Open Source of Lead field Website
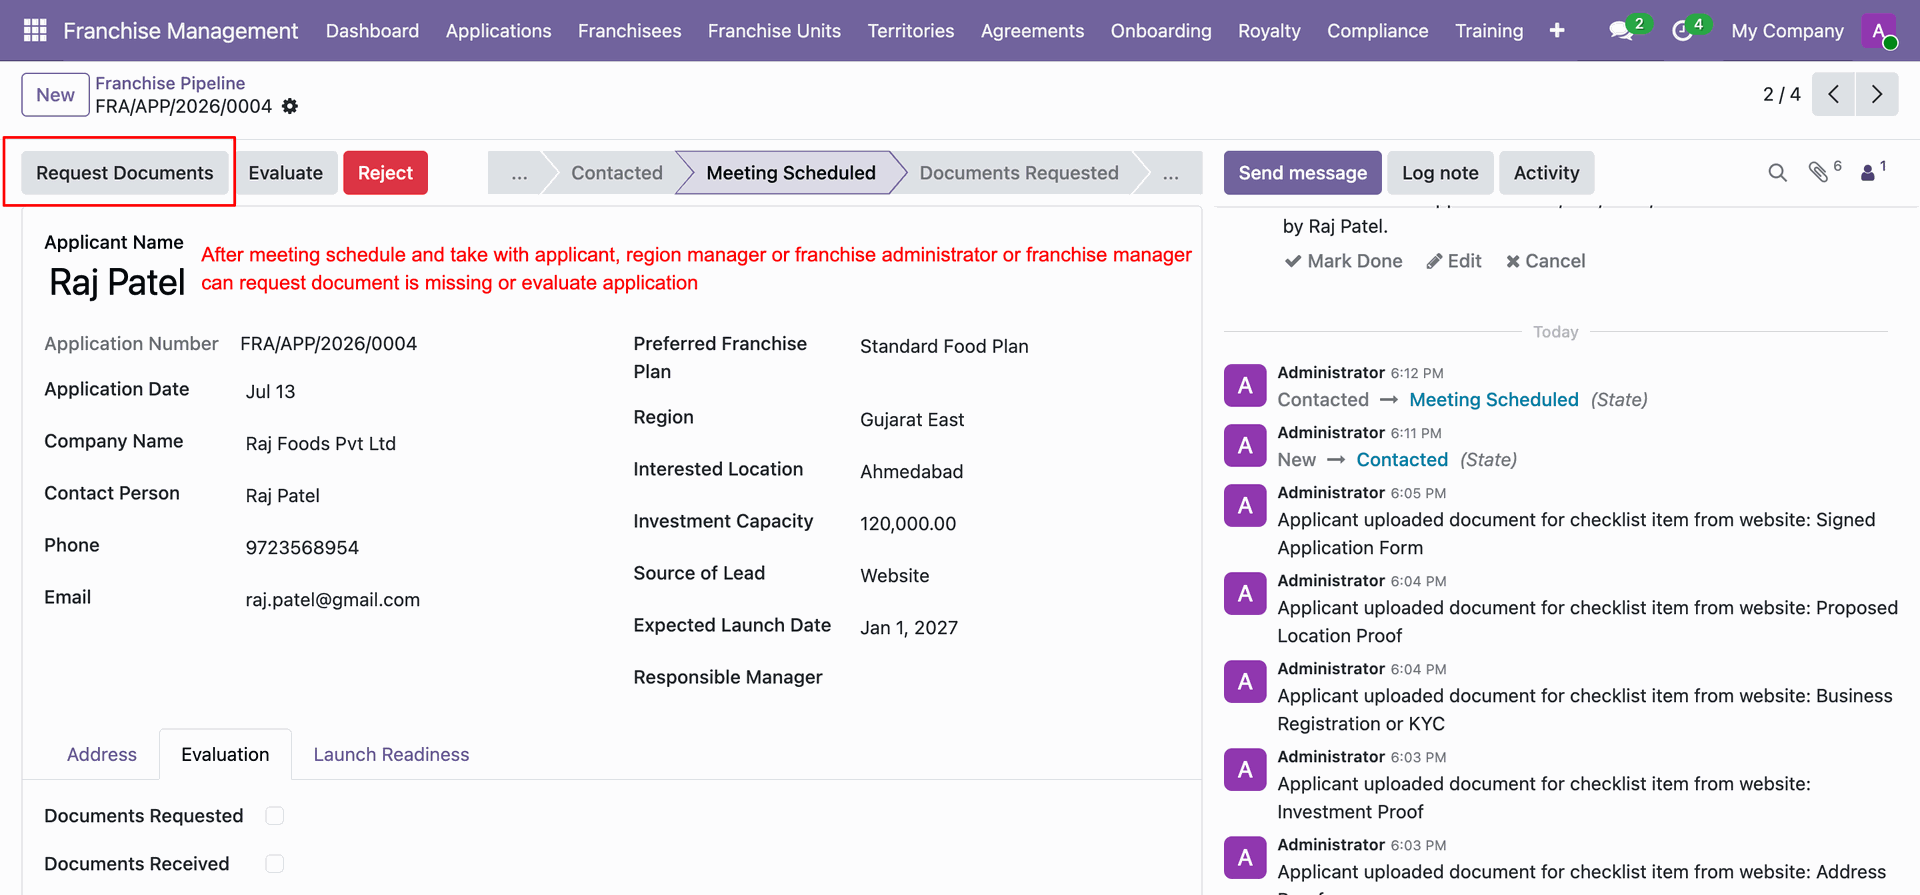This screenshot has height=895, width=1920. pyautogui.click(x=894, y=576)
